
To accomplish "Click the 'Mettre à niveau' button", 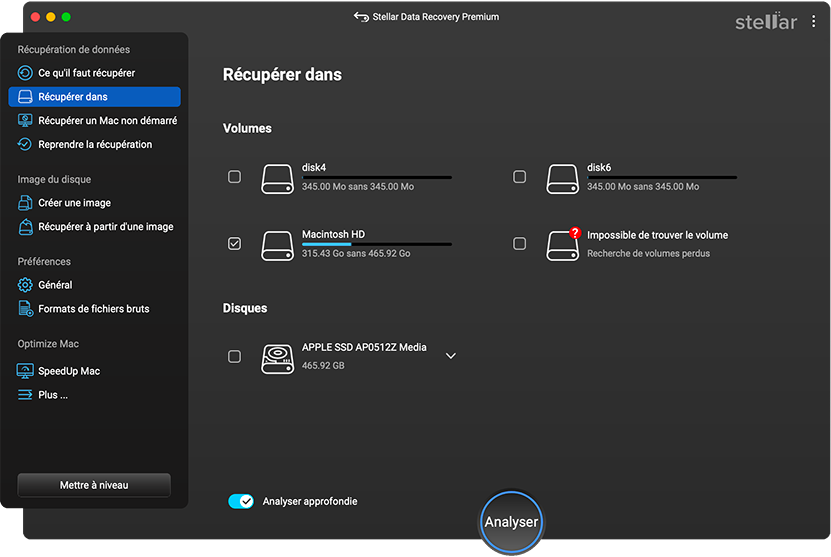I will tap(94, 485).
